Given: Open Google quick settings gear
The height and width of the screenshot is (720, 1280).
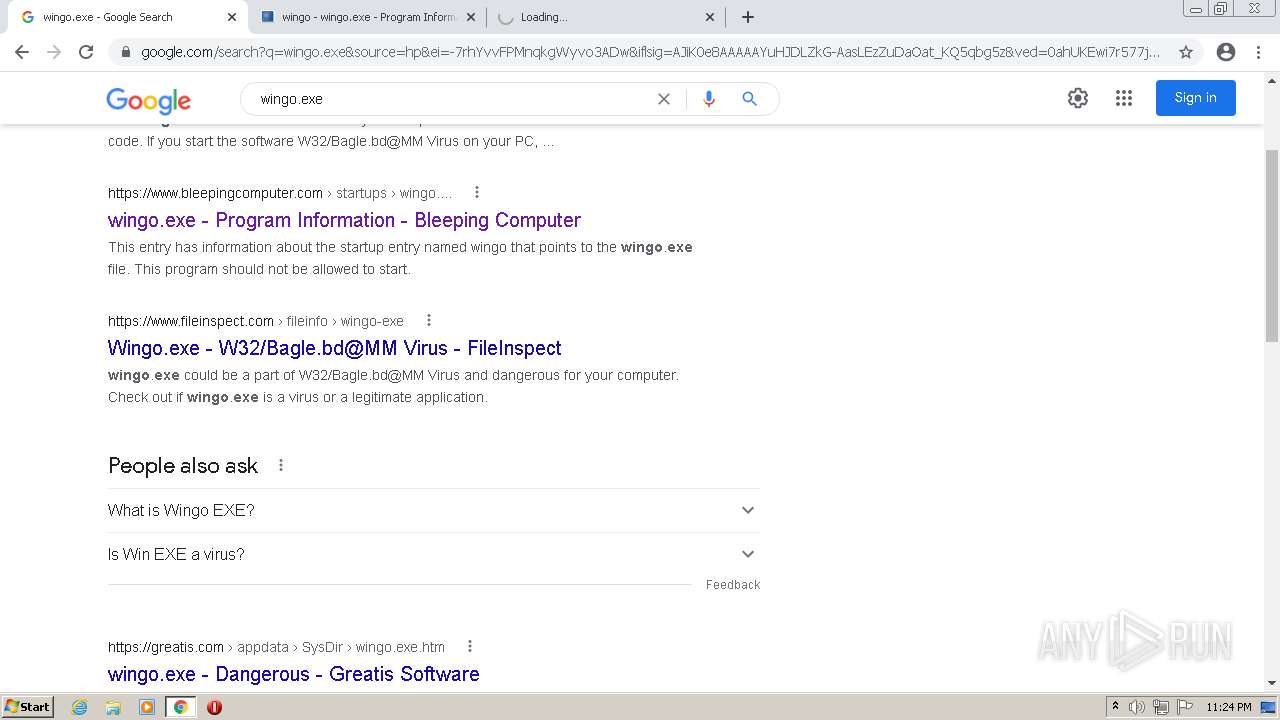Looking at the screenshot, I should tap(1078, 98).
